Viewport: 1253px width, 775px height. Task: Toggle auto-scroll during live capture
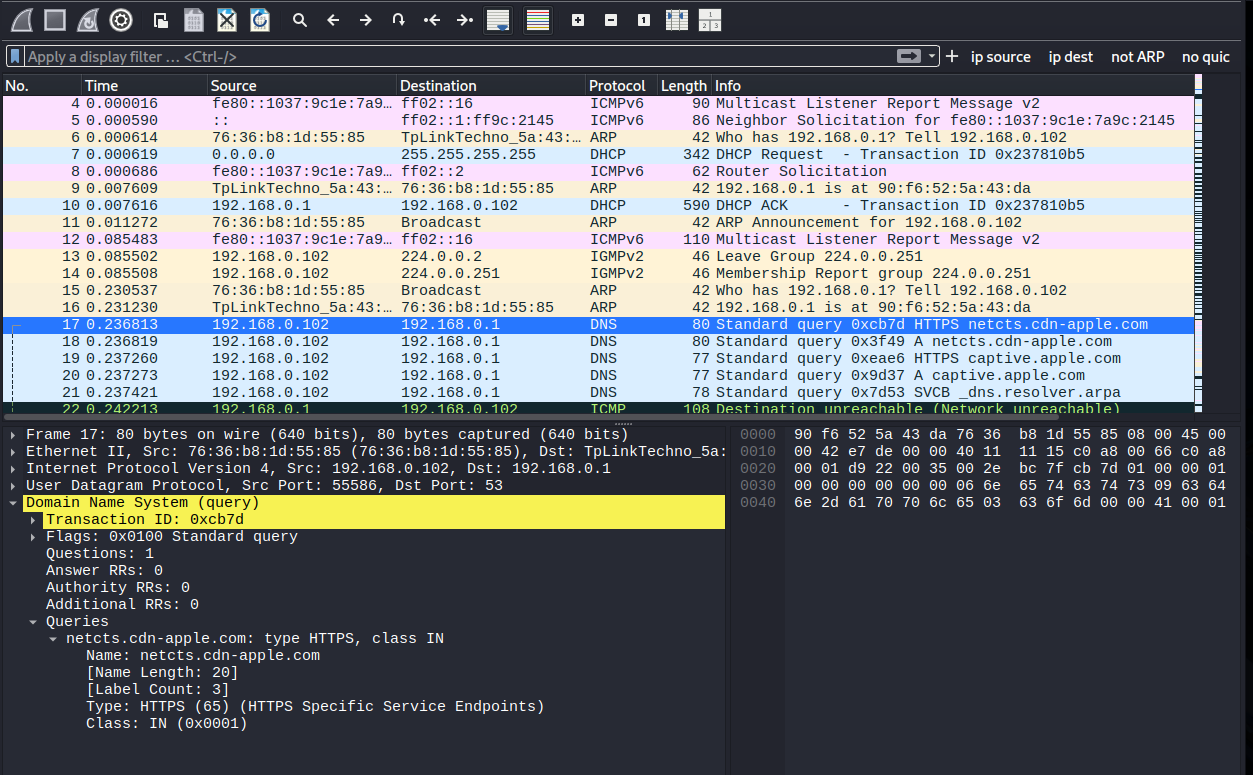[x=497, y=19]
